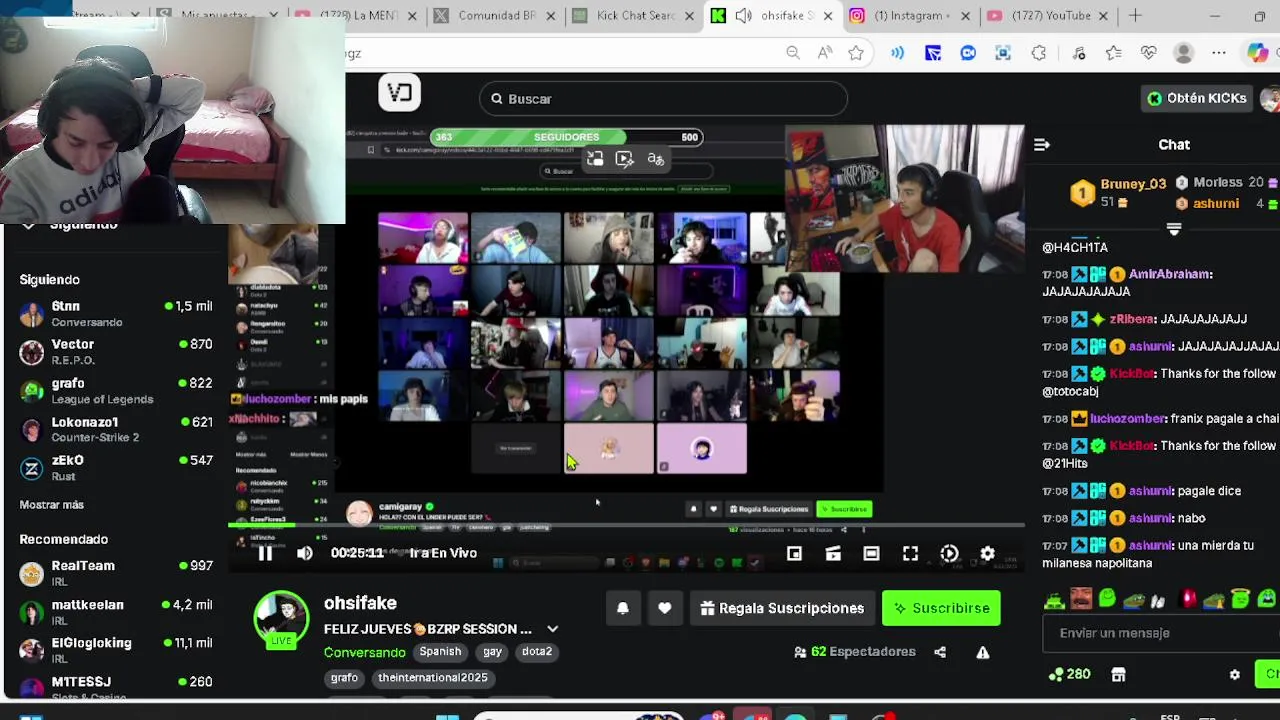Open Kick home logo
The width and height of the screenshot is (1280, 720).
tap(399, 93)
